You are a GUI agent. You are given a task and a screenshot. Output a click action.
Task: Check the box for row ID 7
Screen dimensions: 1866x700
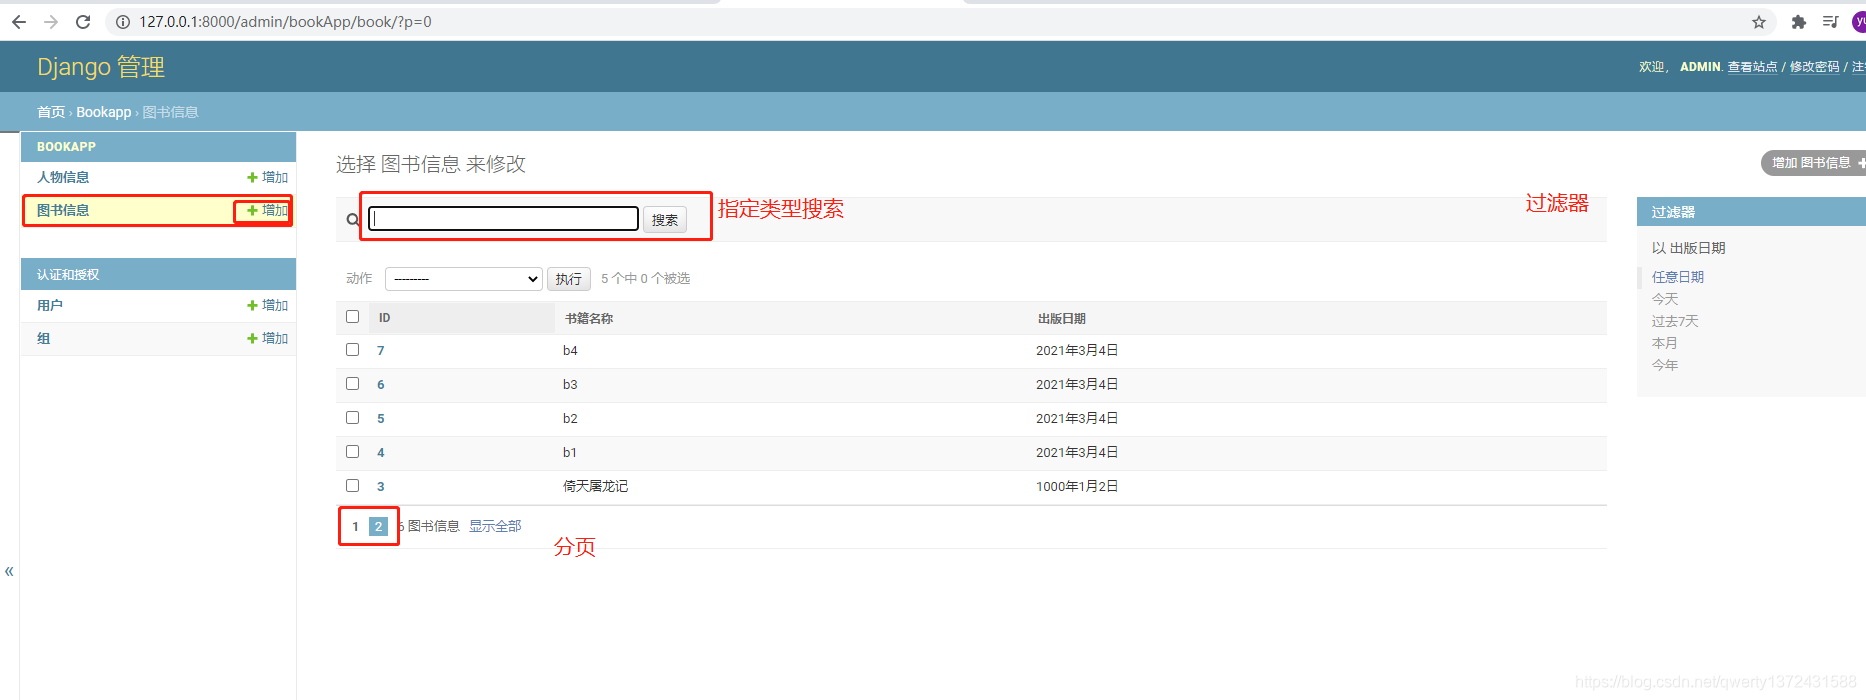[352, 349]
